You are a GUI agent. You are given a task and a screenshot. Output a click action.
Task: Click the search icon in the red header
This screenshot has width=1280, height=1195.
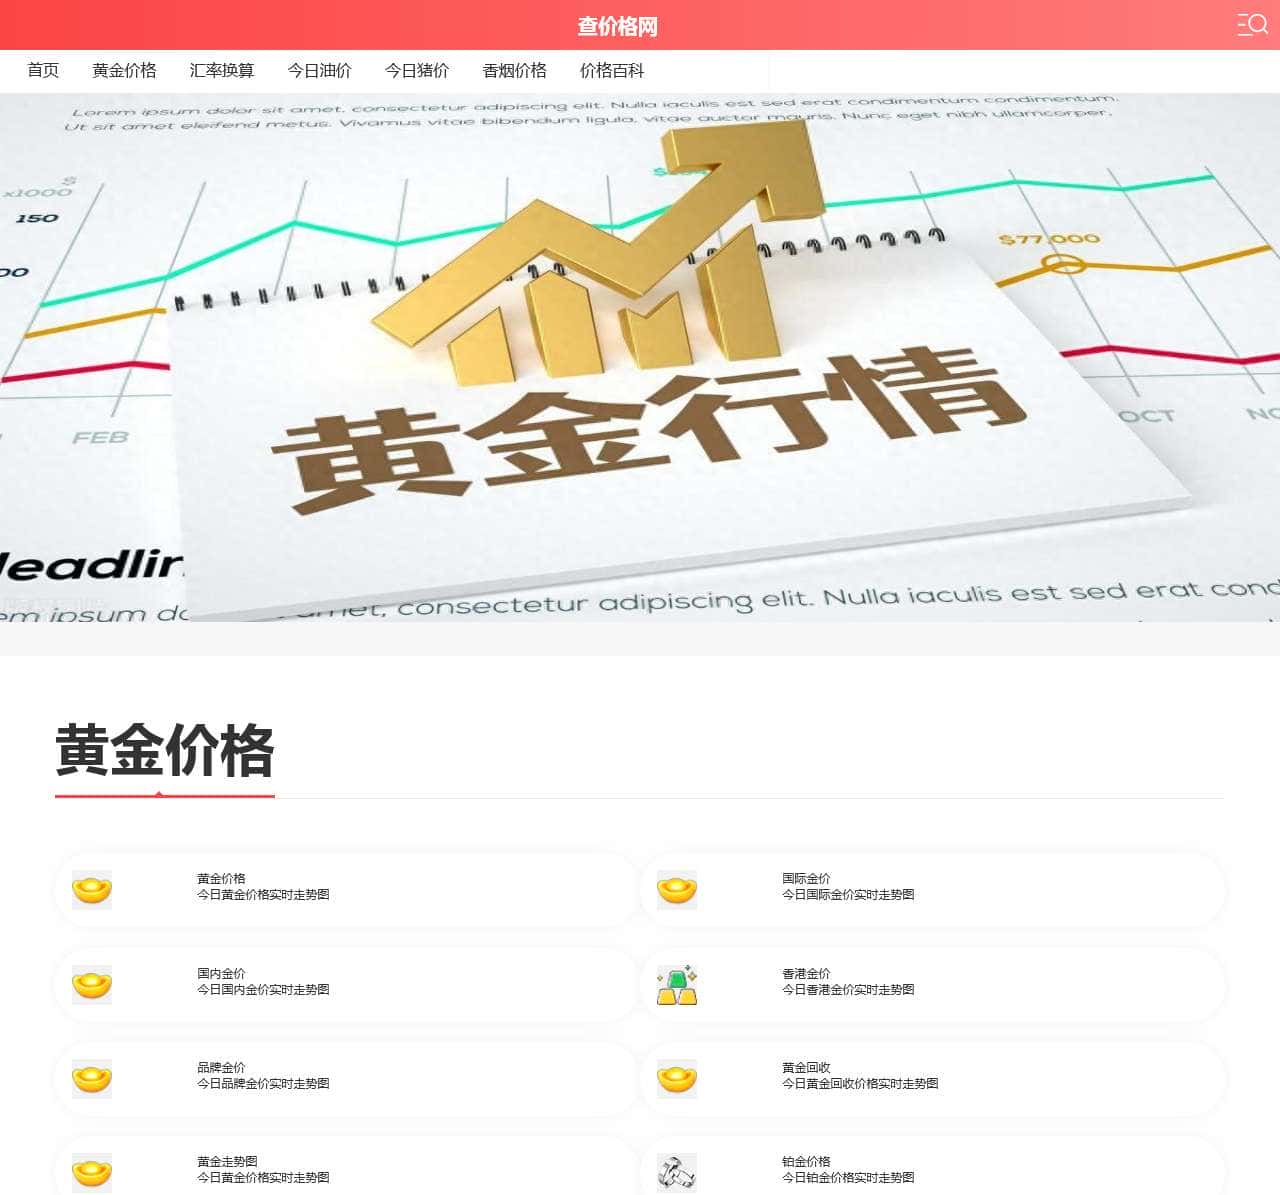(x=1253, y=24)
